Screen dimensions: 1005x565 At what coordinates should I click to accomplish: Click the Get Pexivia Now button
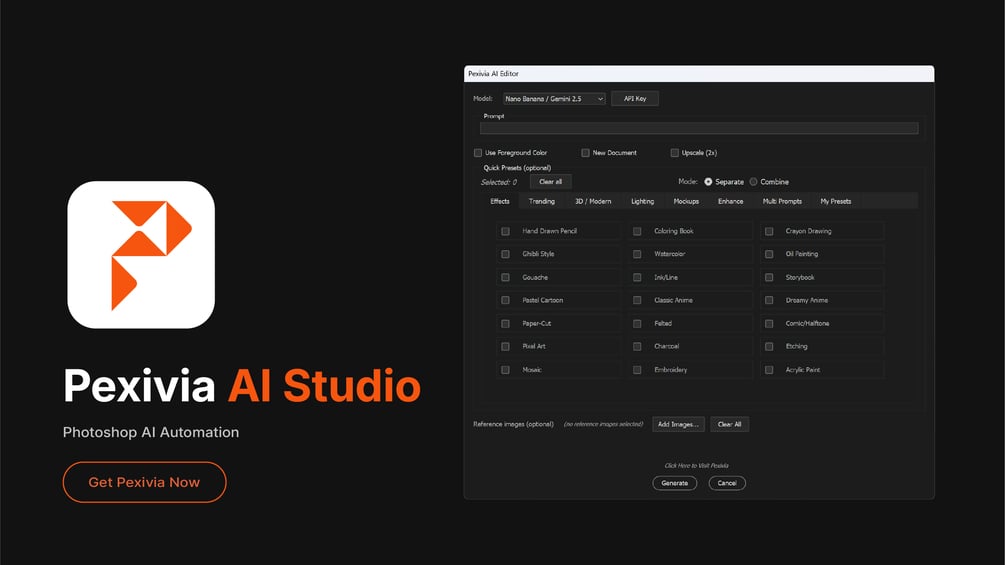[144, 482]
